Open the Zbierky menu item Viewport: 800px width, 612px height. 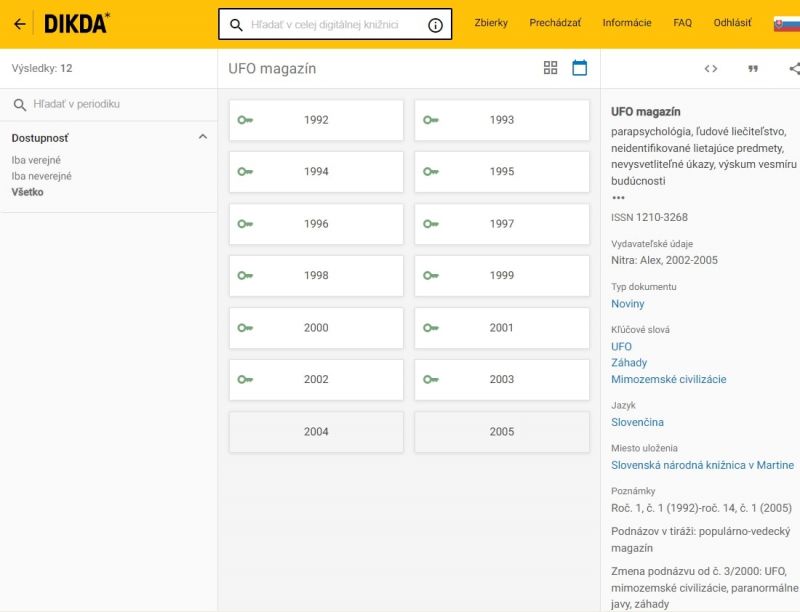tap(491, 23)
